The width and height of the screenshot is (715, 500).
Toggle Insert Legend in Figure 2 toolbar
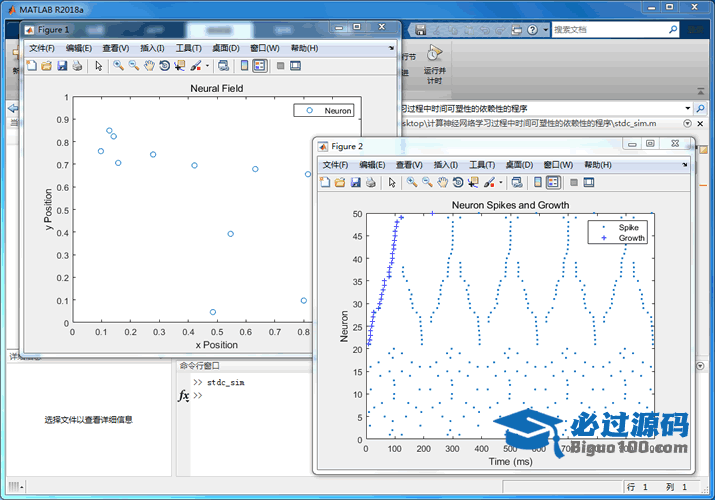pos(553,182)
